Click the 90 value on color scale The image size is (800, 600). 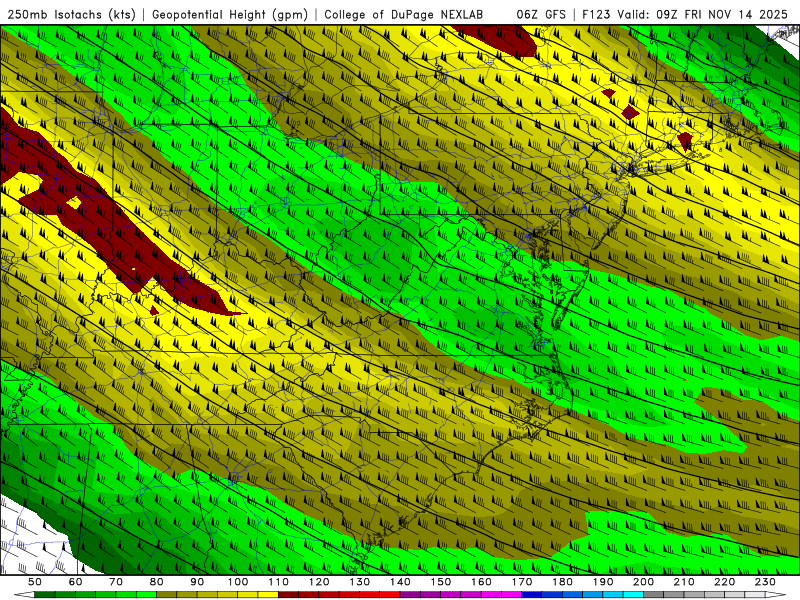[197, 582]
